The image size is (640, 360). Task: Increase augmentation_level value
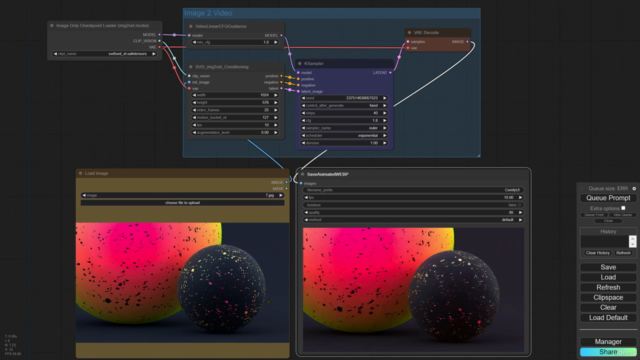pyautogui.click(x=276, y=132)
